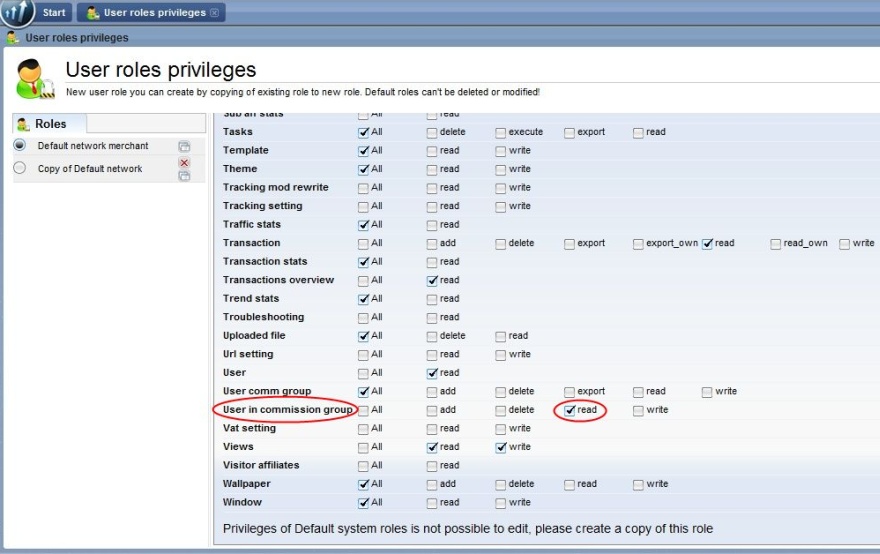Select the Default network merchant radio button
The height and width of the screenshot is (554, 880).
[20, 146]
